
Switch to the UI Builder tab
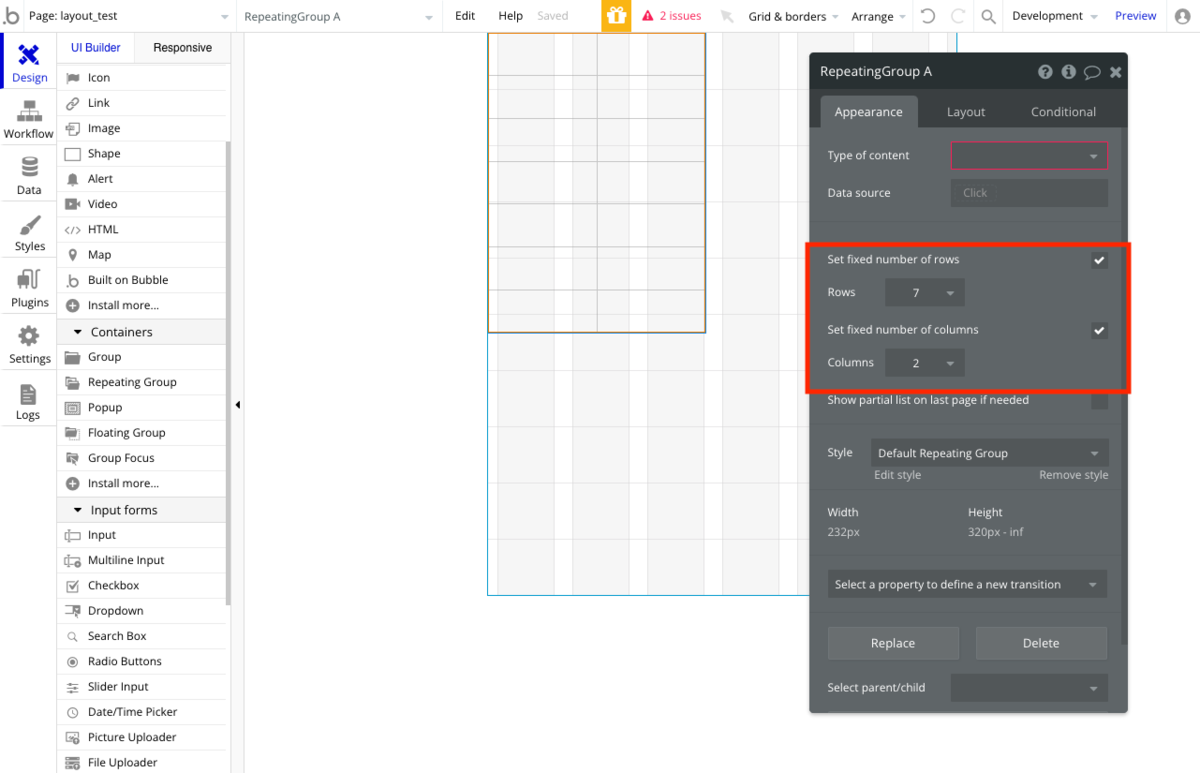[95, 48]
